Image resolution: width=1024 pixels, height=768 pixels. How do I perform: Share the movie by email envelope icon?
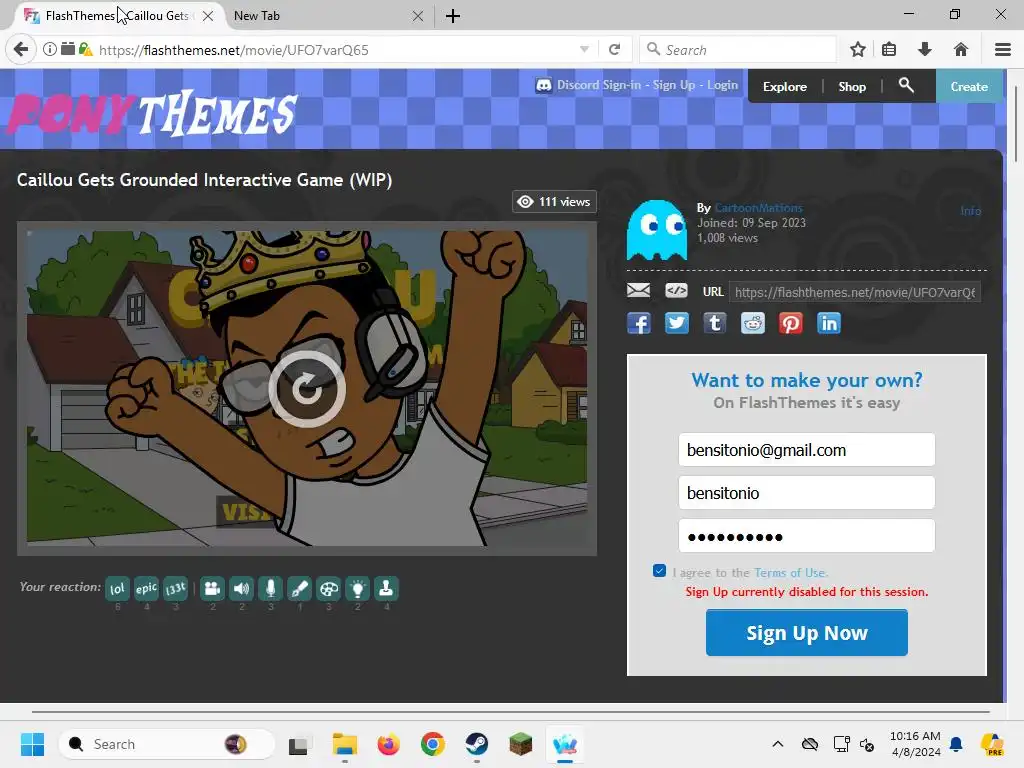pyautogui.click(x=638, y=291)
